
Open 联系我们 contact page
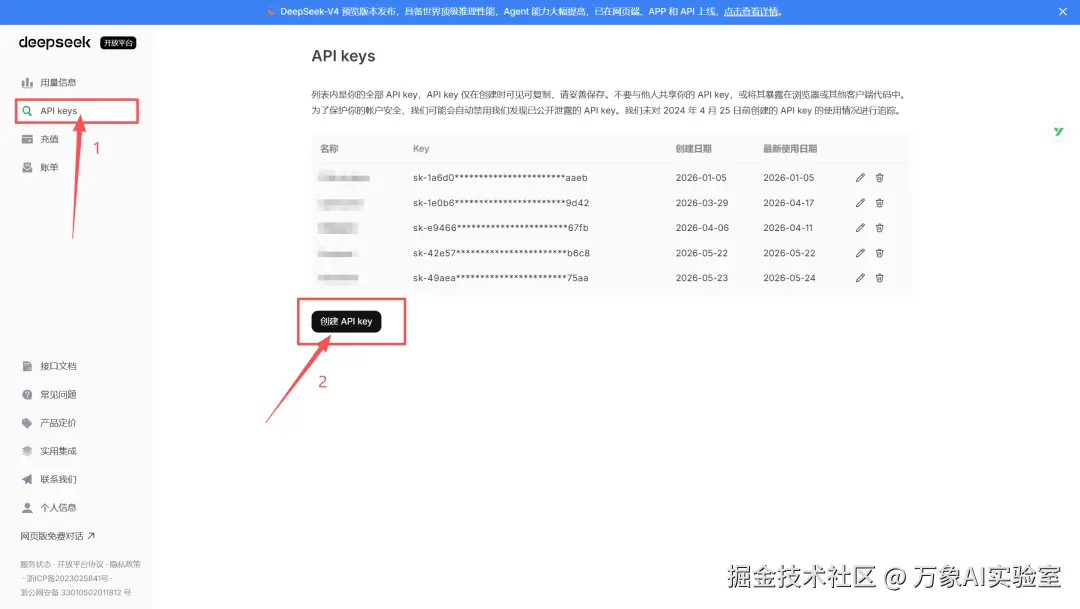[58, 479]
